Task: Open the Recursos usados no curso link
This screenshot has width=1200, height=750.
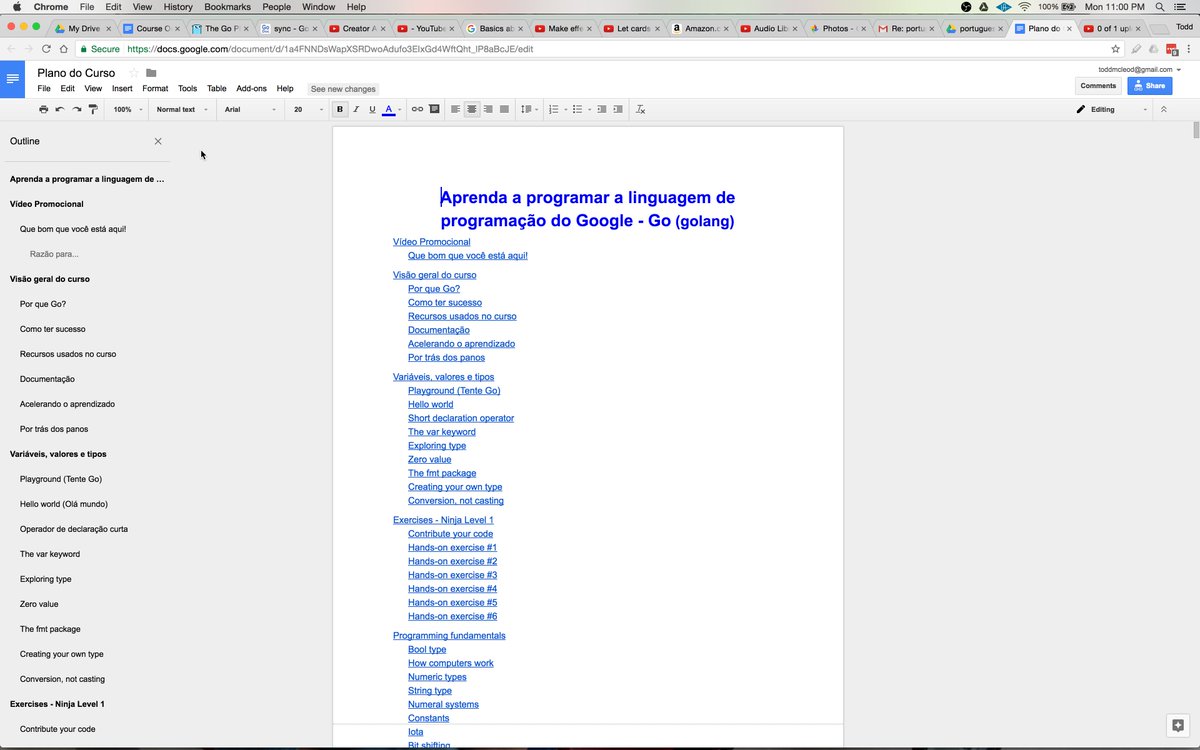Action: (462, 316)
